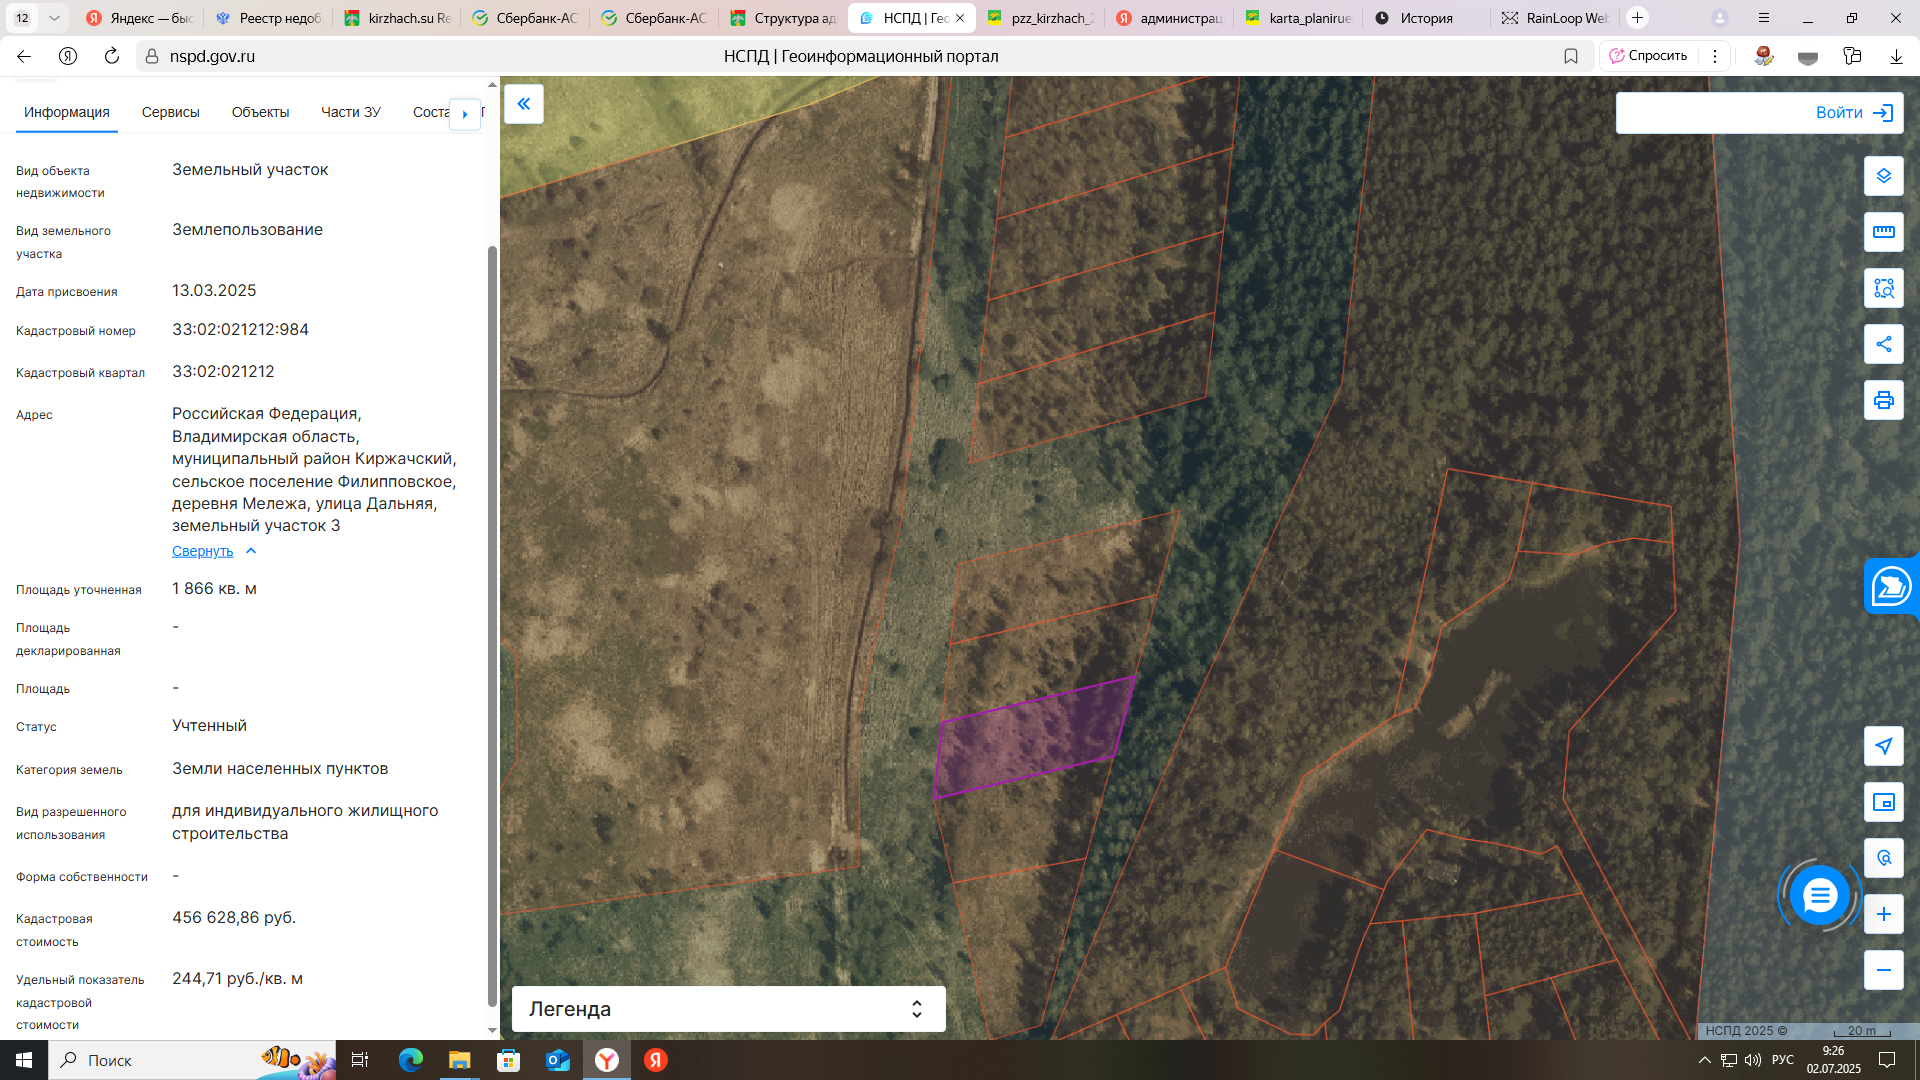Click the share map icon
Viewport: 1920px width, 1080px height.
pyautogui.click(x=1883, y=344)
